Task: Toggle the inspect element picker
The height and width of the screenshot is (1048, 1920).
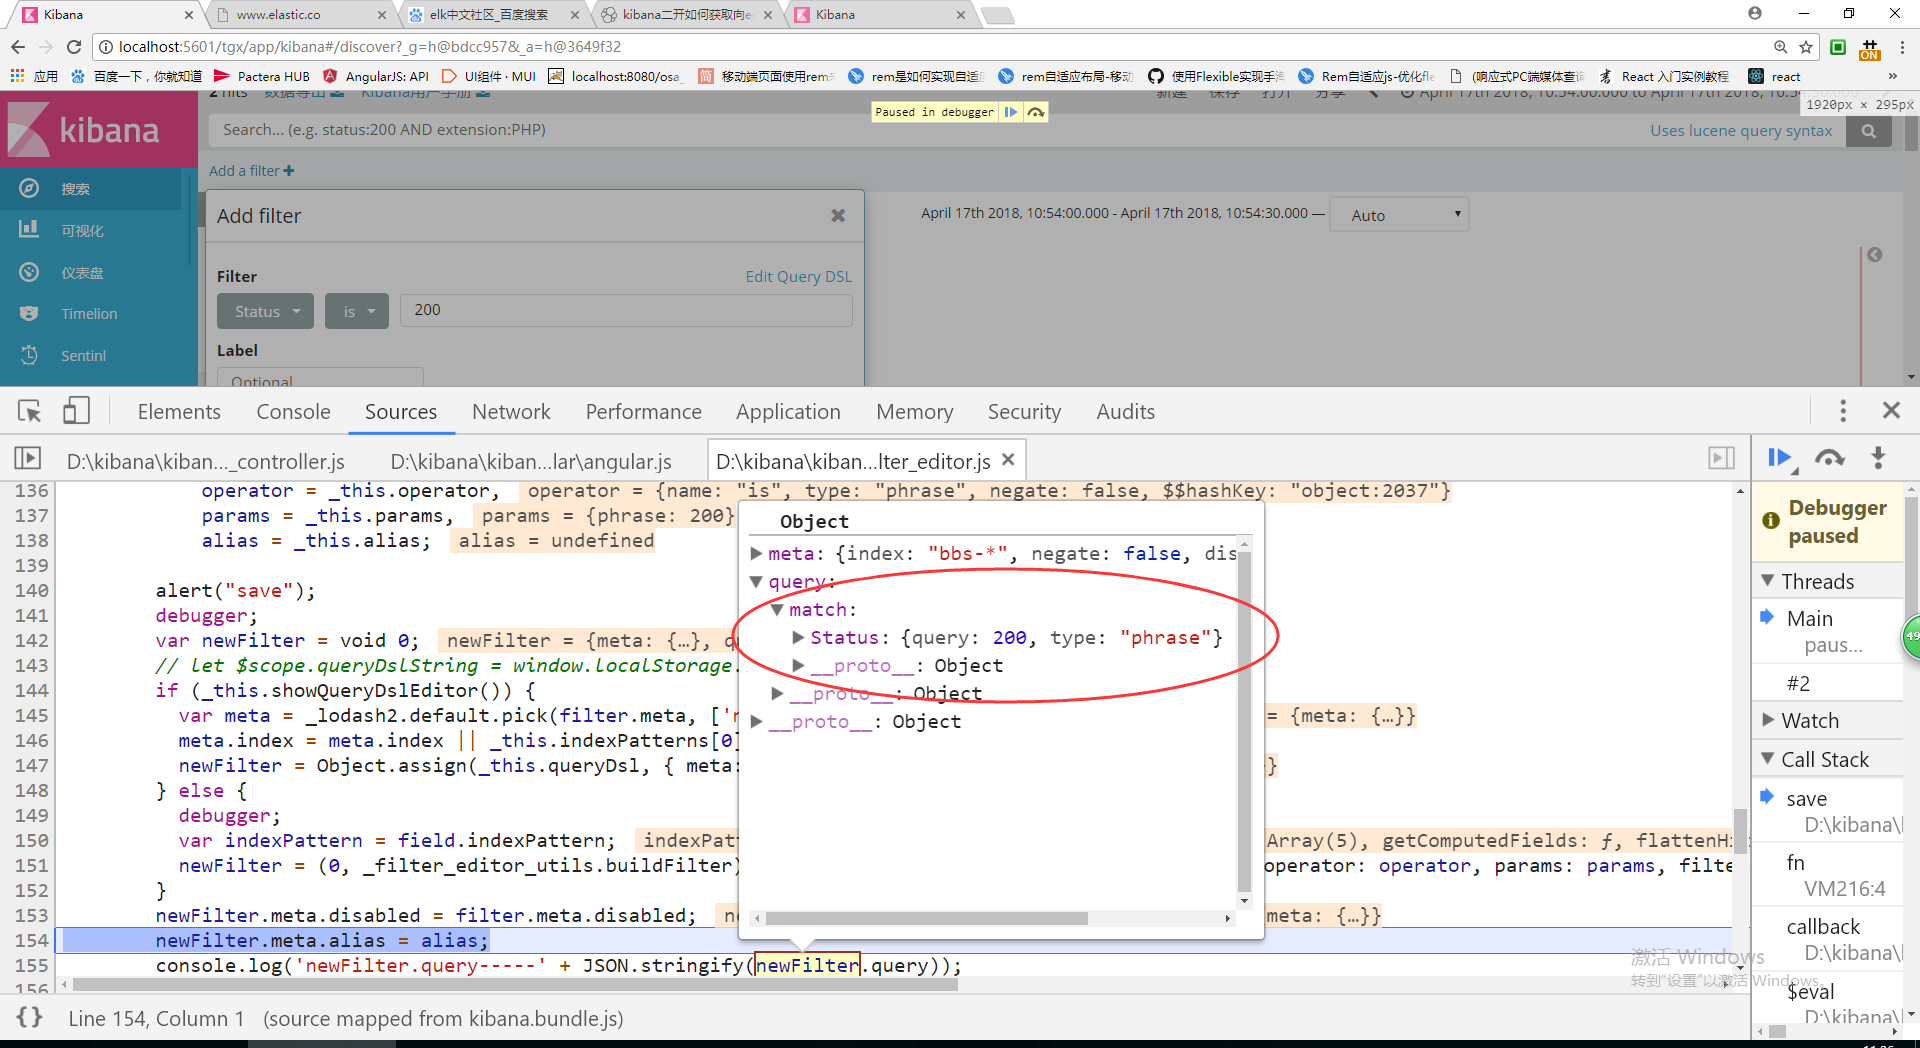Action: 29,411
